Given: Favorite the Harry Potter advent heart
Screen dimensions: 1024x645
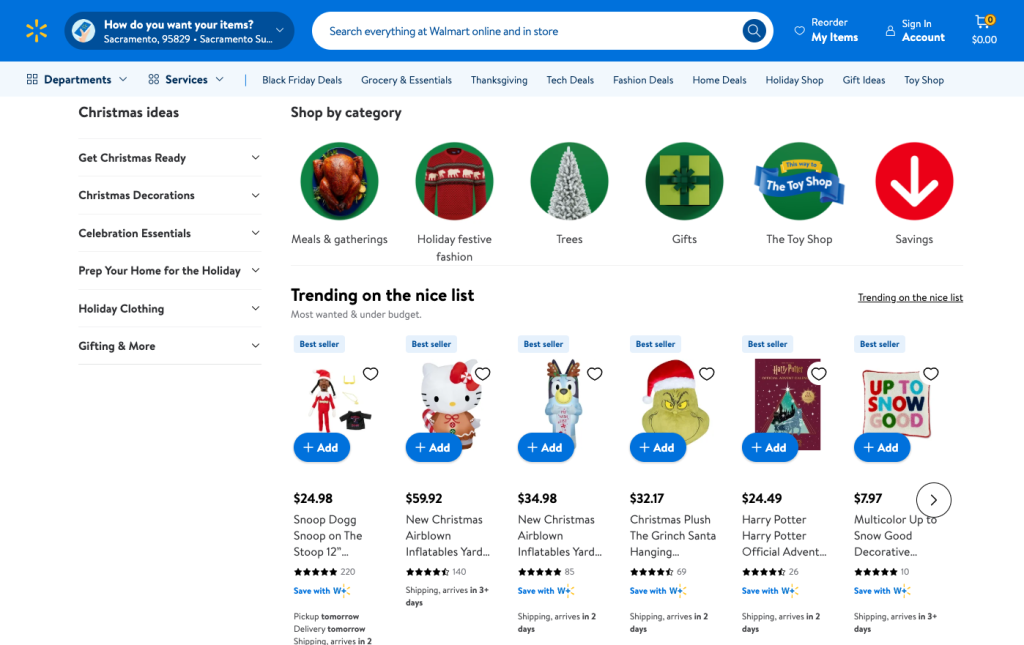Looking at the screenshot, I should tap(818, 373).
